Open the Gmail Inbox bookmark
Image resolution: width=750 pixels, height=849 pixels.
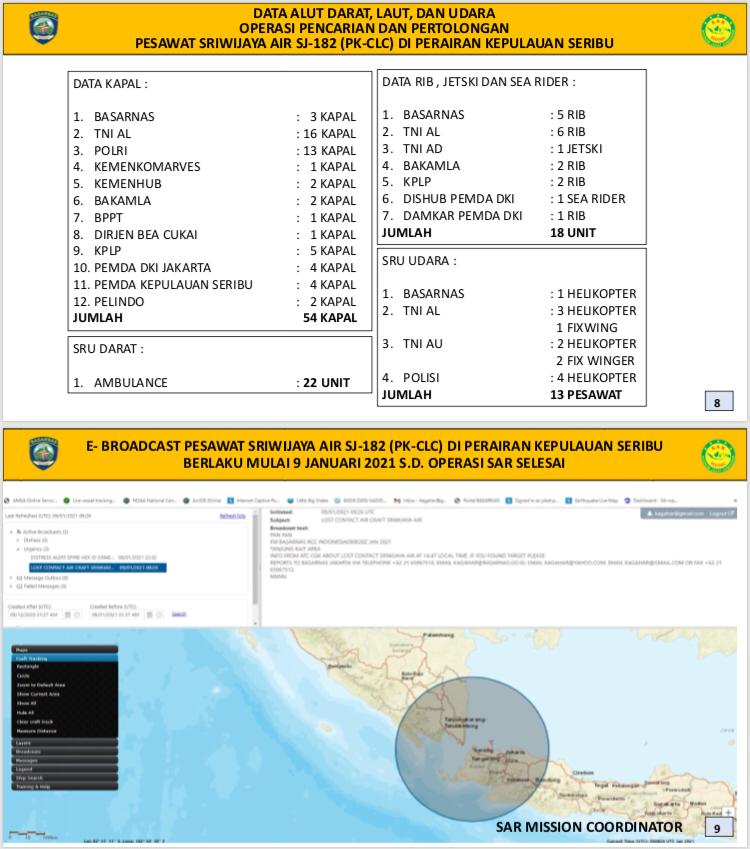pos(420,500)
